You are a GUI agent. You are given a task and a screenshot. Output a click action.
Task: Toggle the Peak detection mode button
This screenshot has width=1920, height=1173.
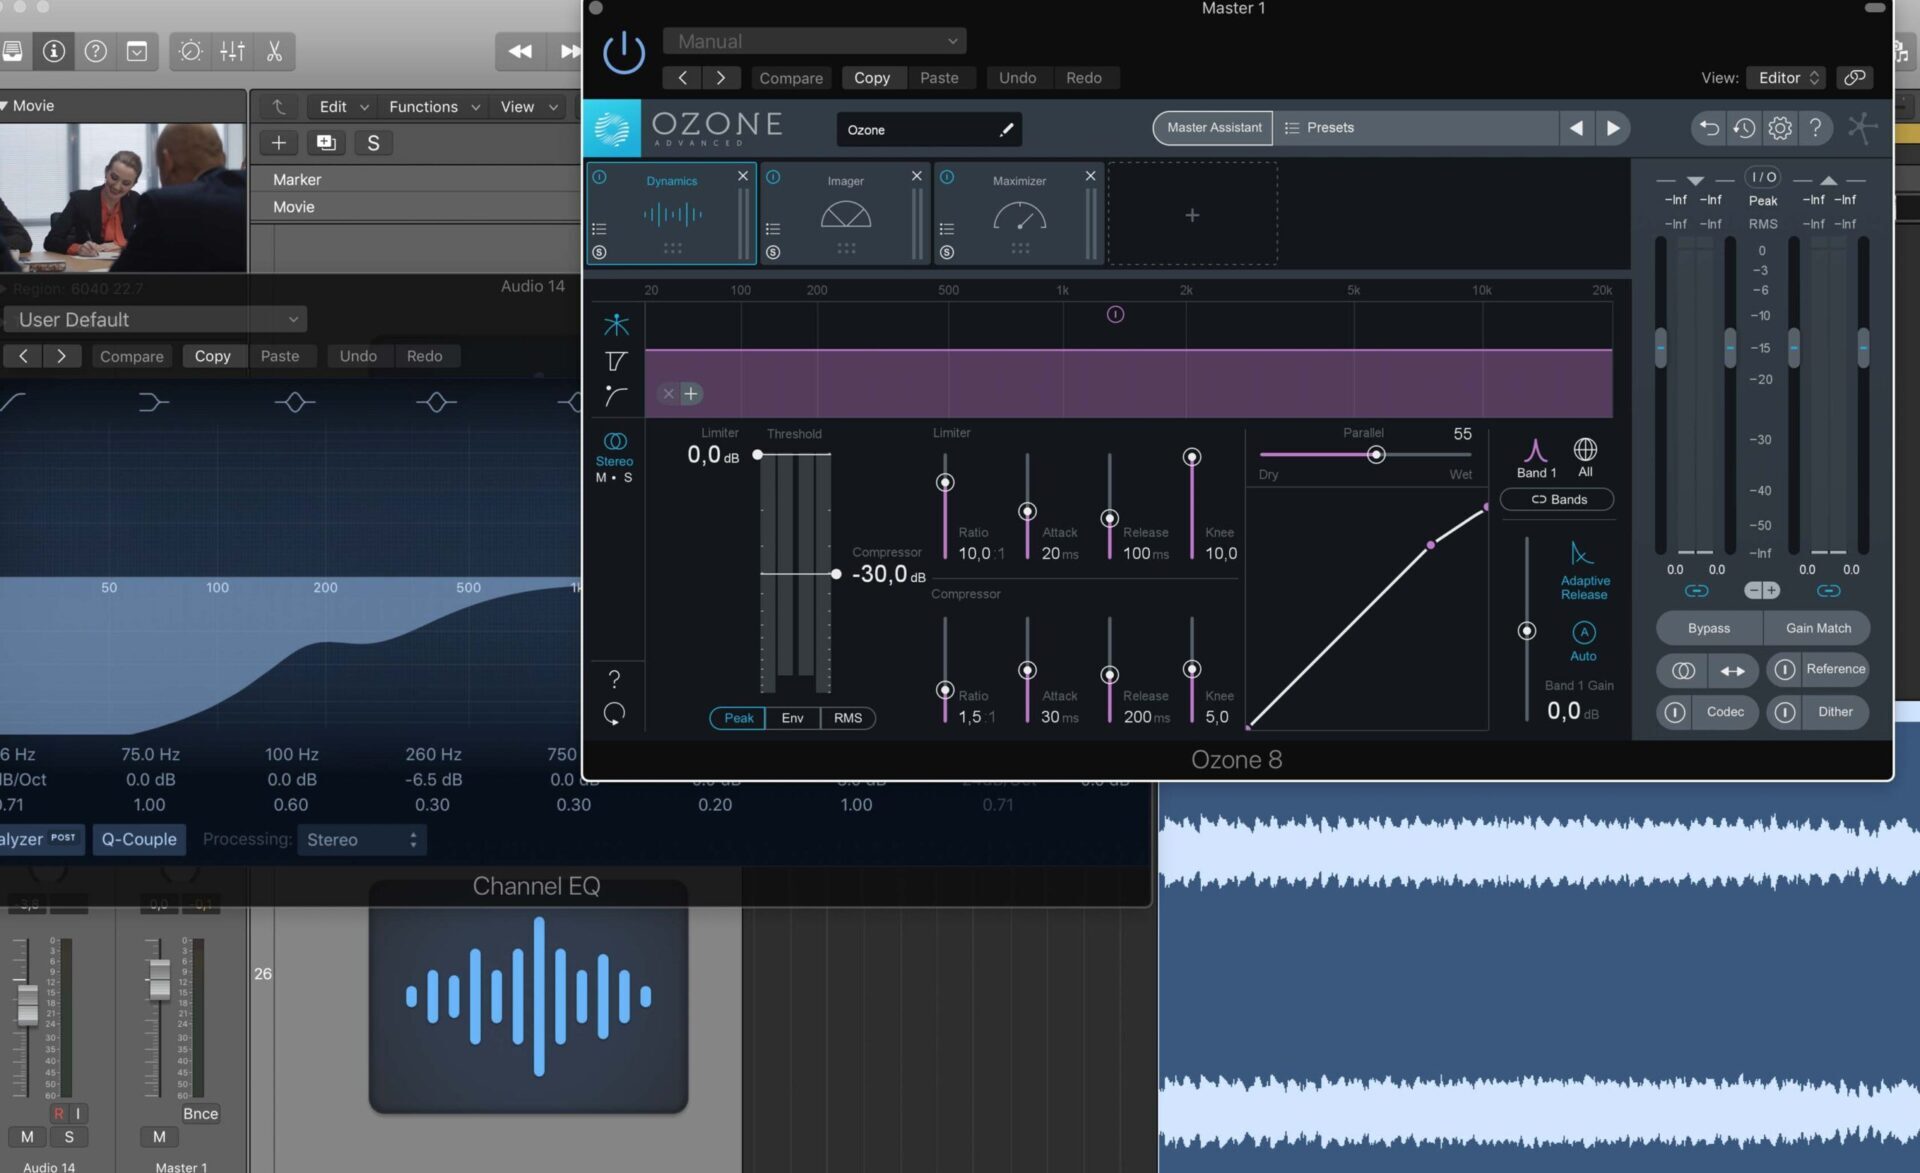click(x=739, y=716)
